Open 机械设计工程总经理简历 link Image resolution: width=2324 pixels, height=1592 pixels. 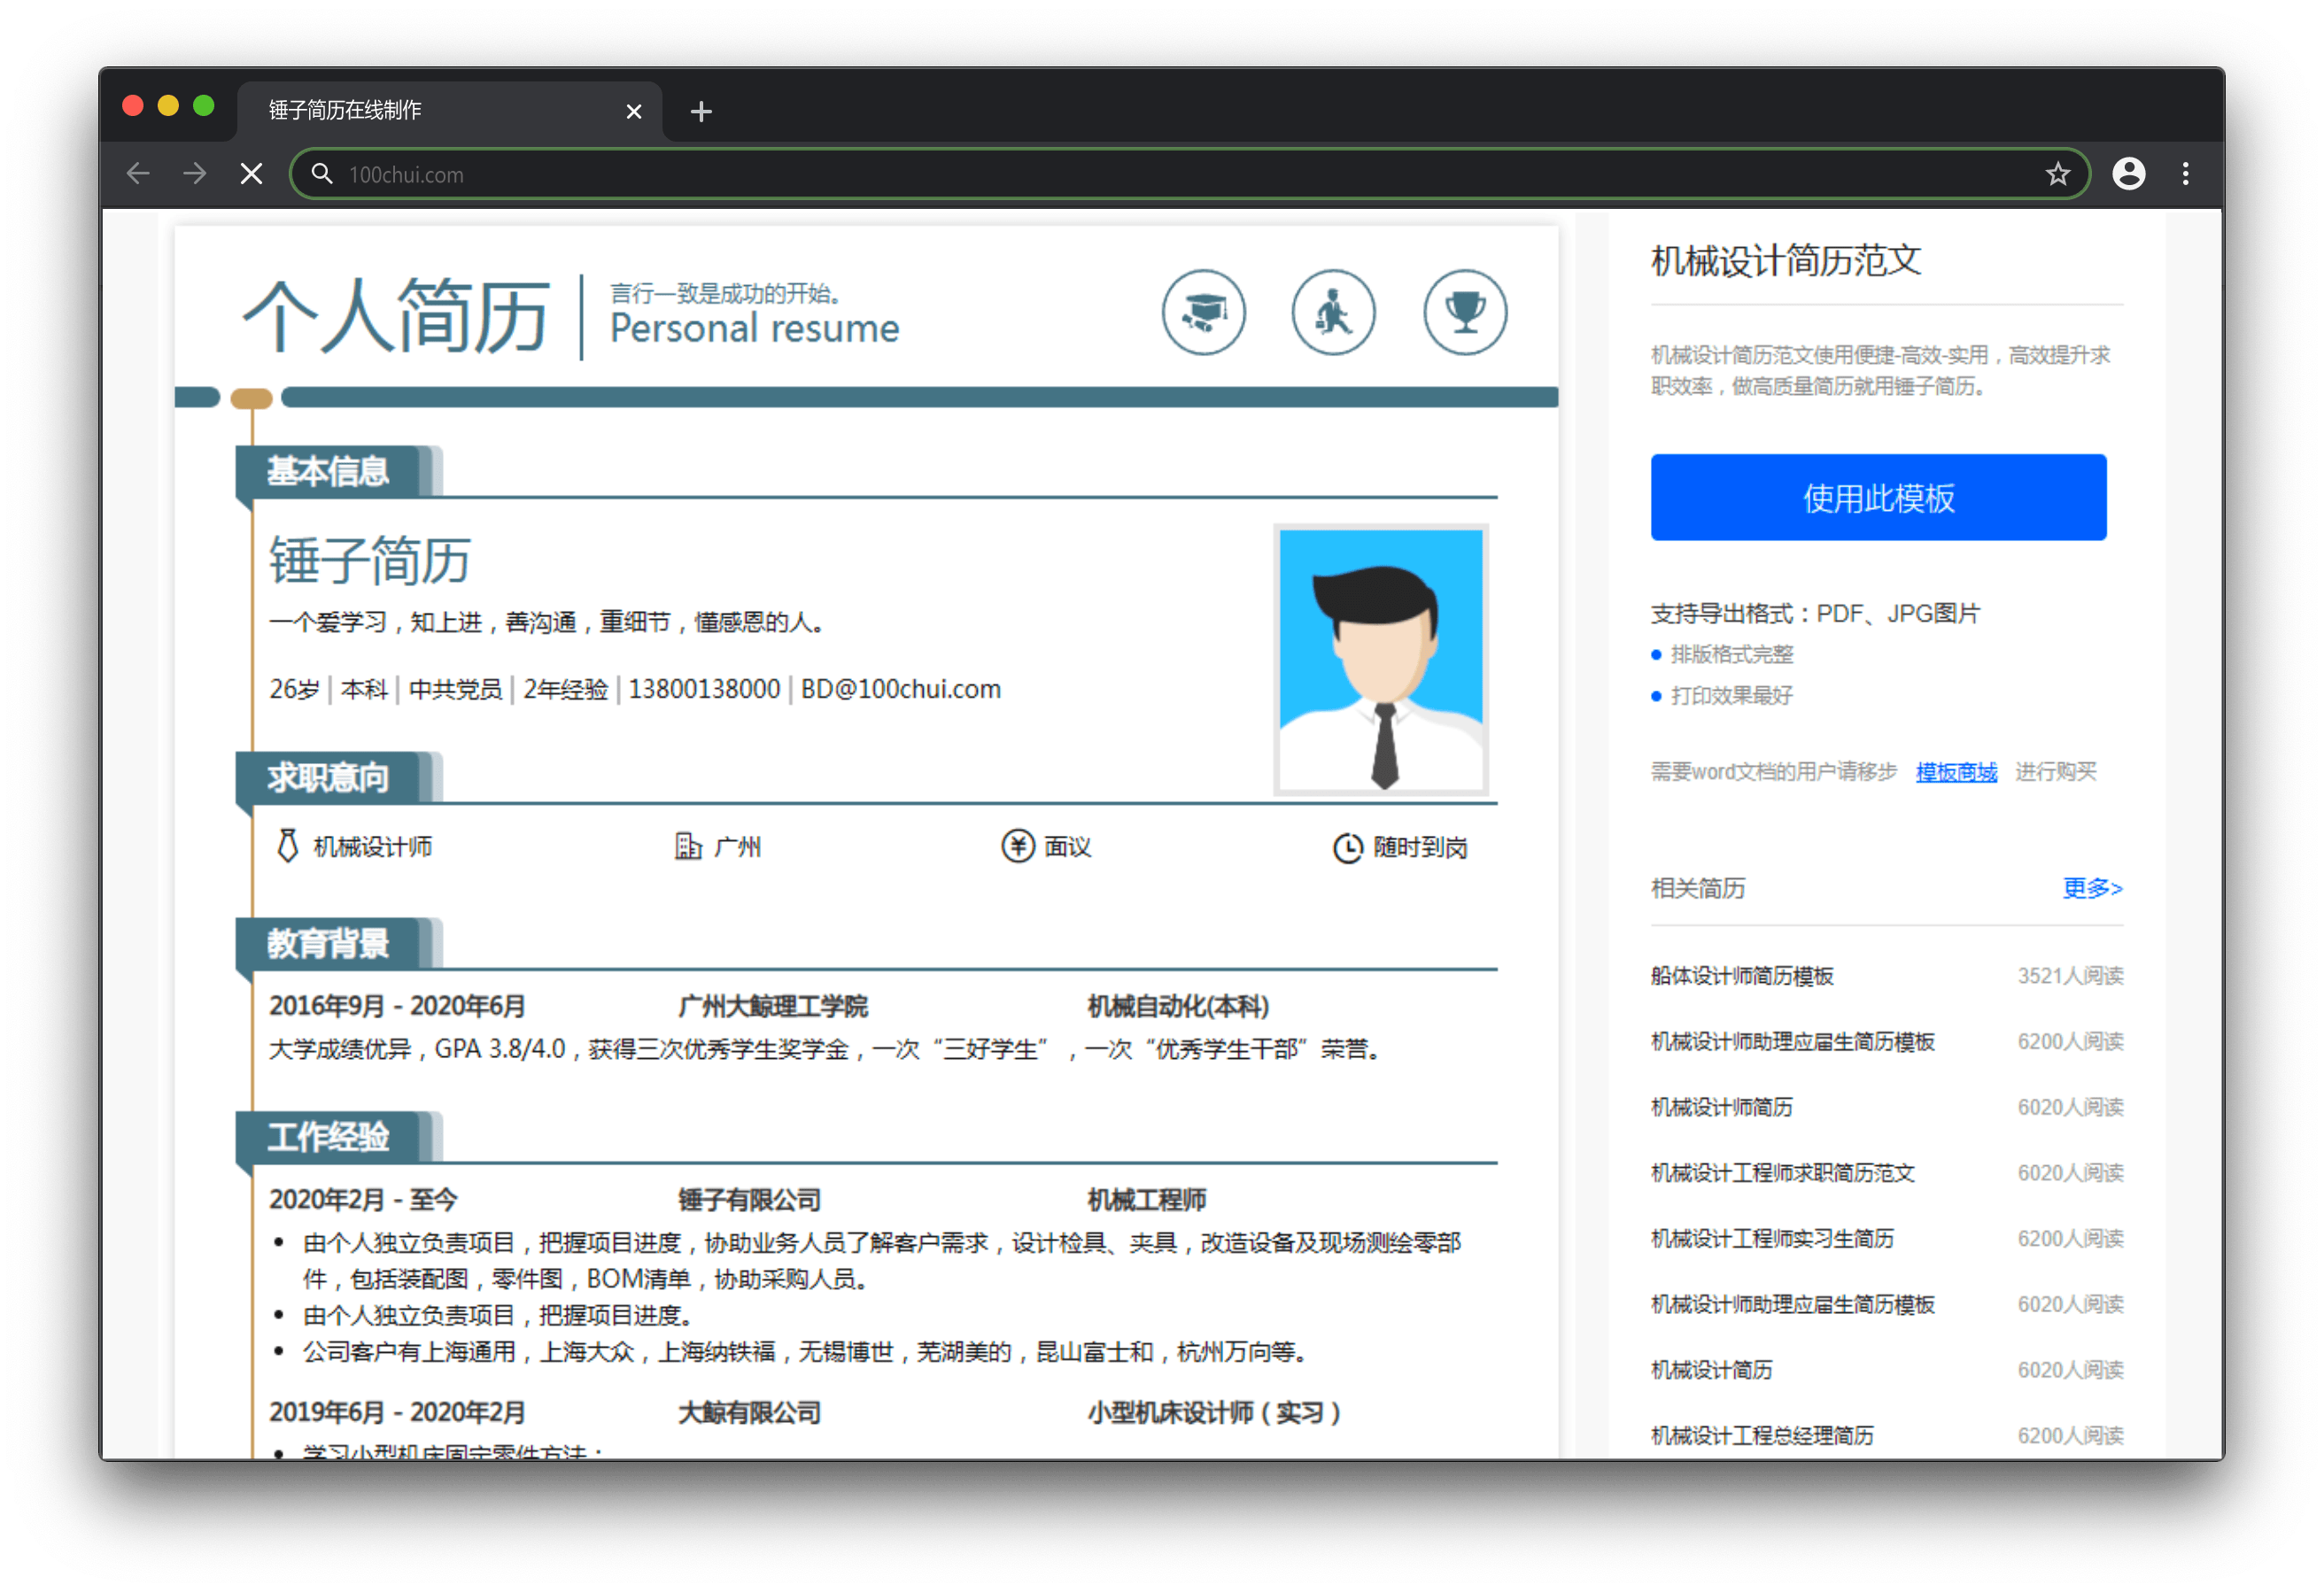click(1762, 1435)
